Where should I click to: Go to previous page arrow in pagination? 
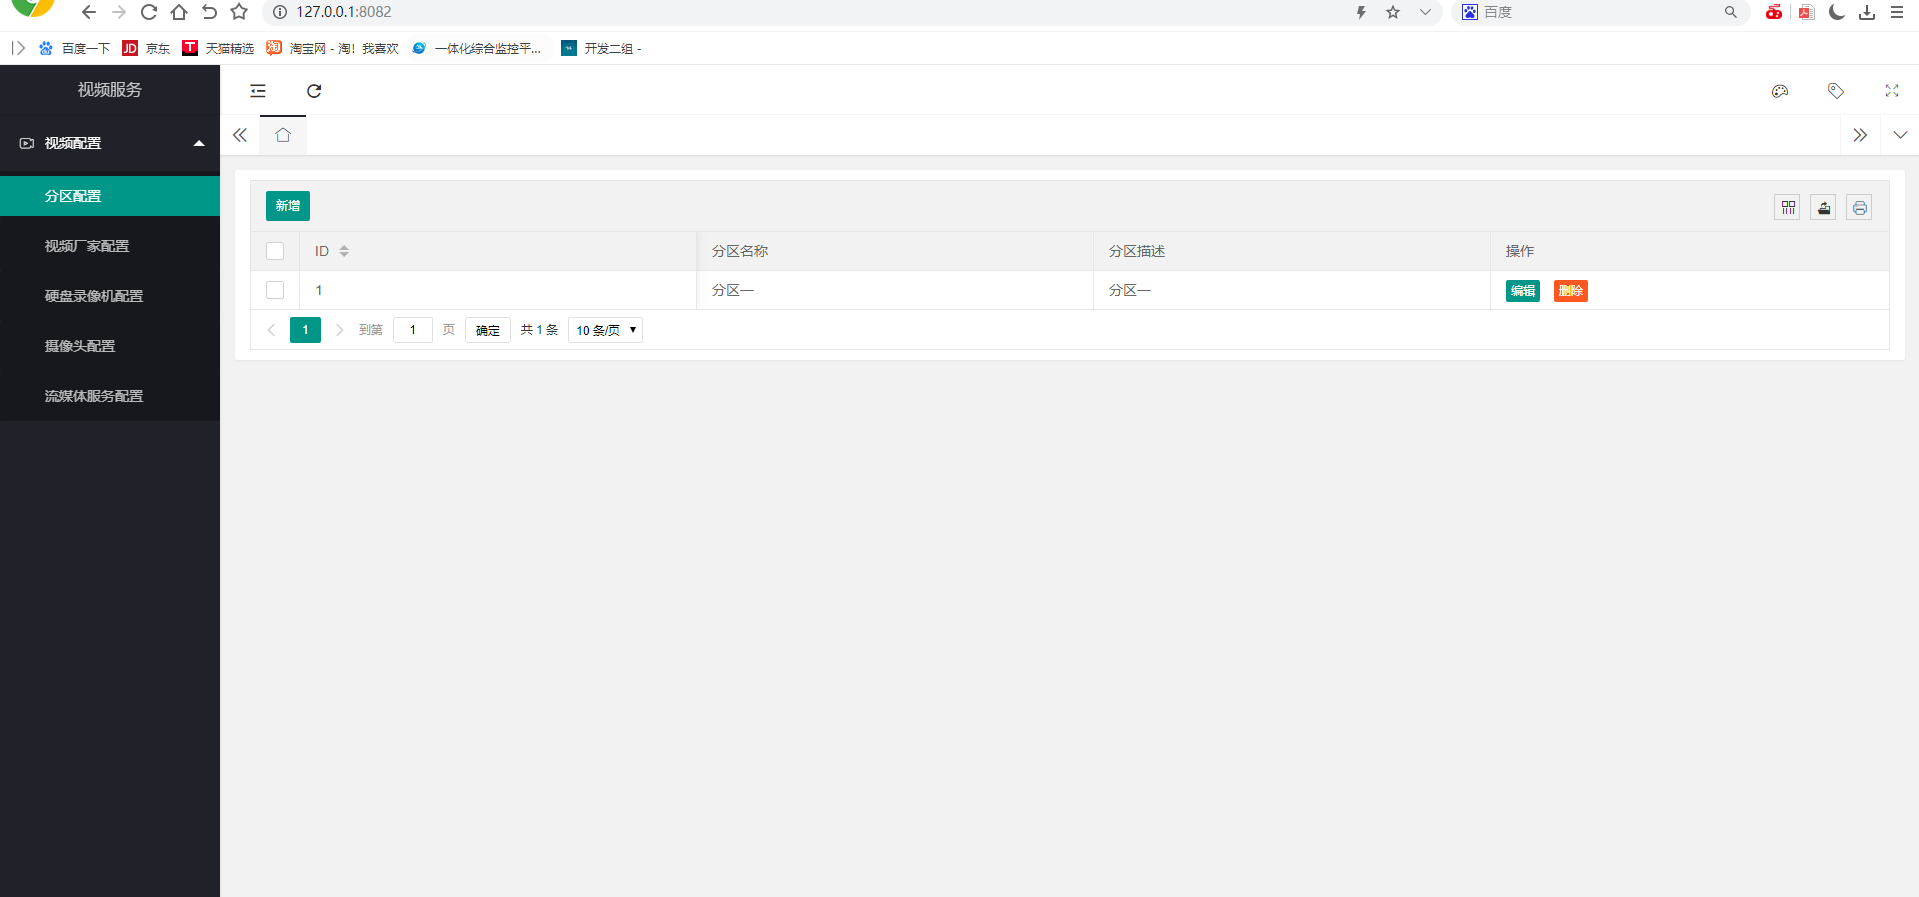point(271,330)
